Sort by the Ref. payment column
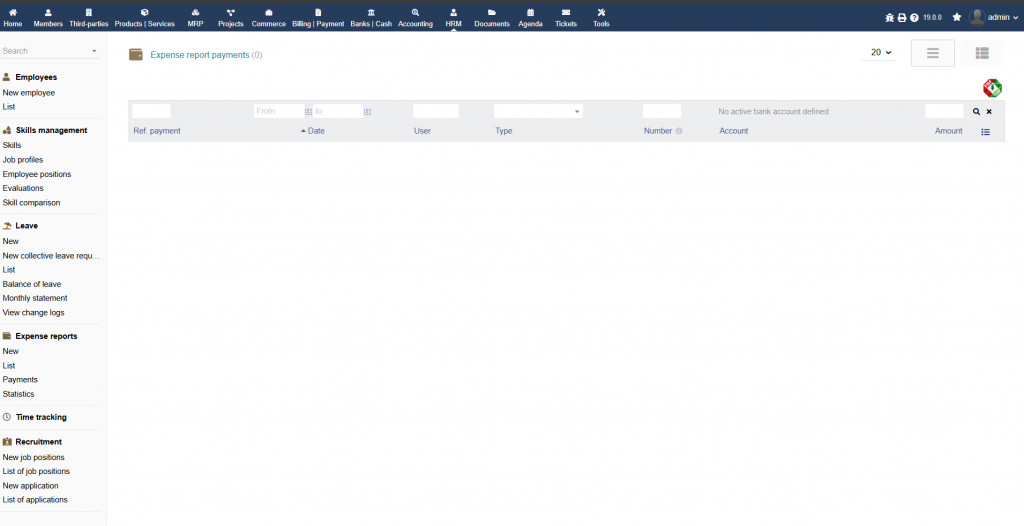The width and height of the screenshot is (1024, 526). 157,131
